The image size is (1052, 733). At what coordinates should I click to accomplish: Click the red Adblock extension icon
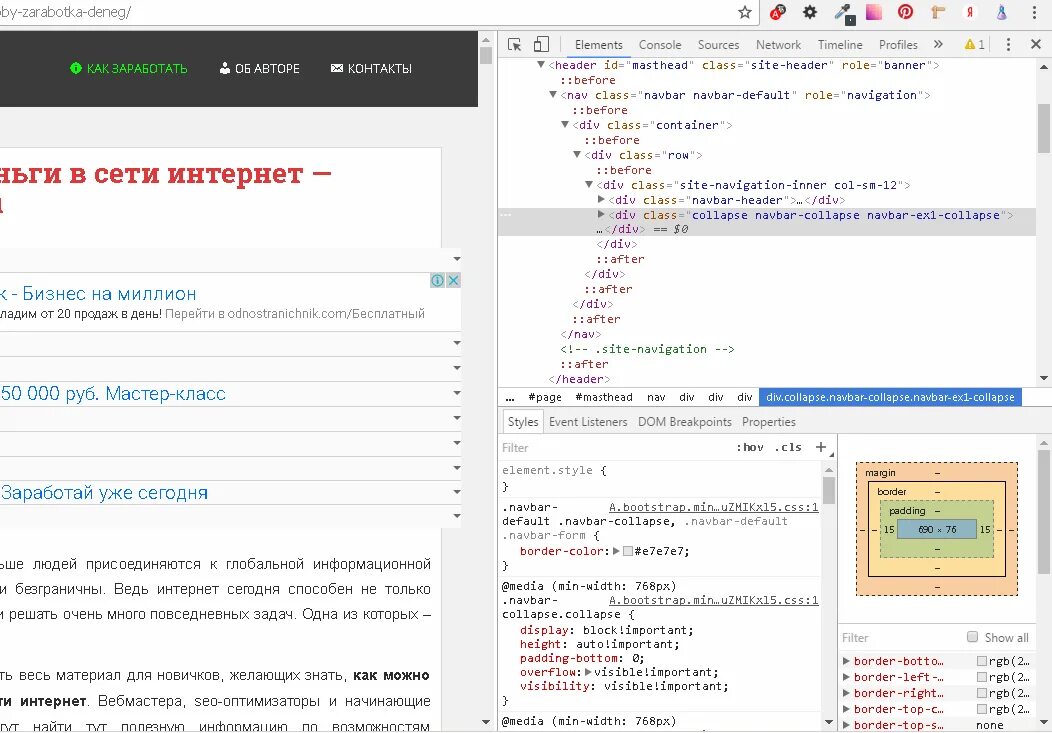coord(778,11)
